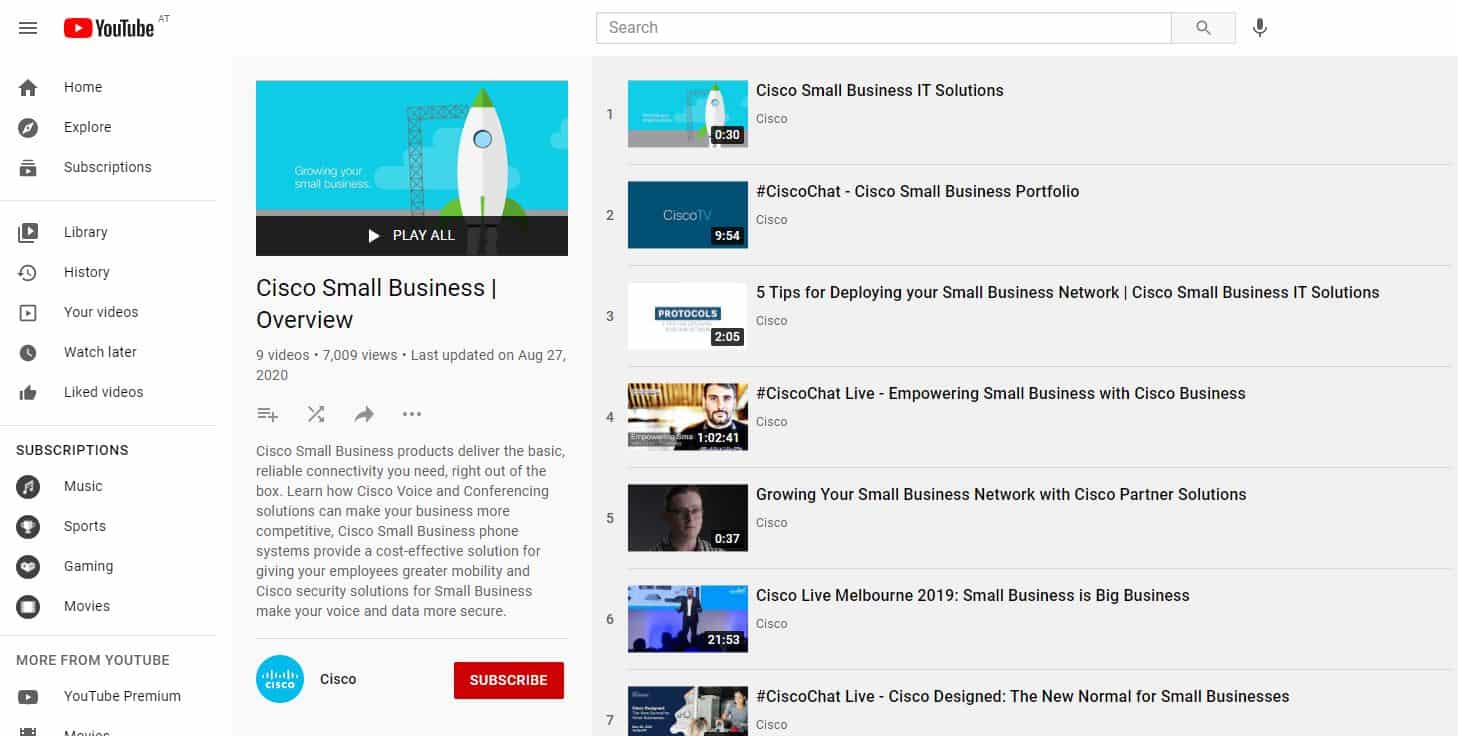This screenshot has width=1458, height=736.
Task: Click Cisco channel under video 1
Action: 771,118
